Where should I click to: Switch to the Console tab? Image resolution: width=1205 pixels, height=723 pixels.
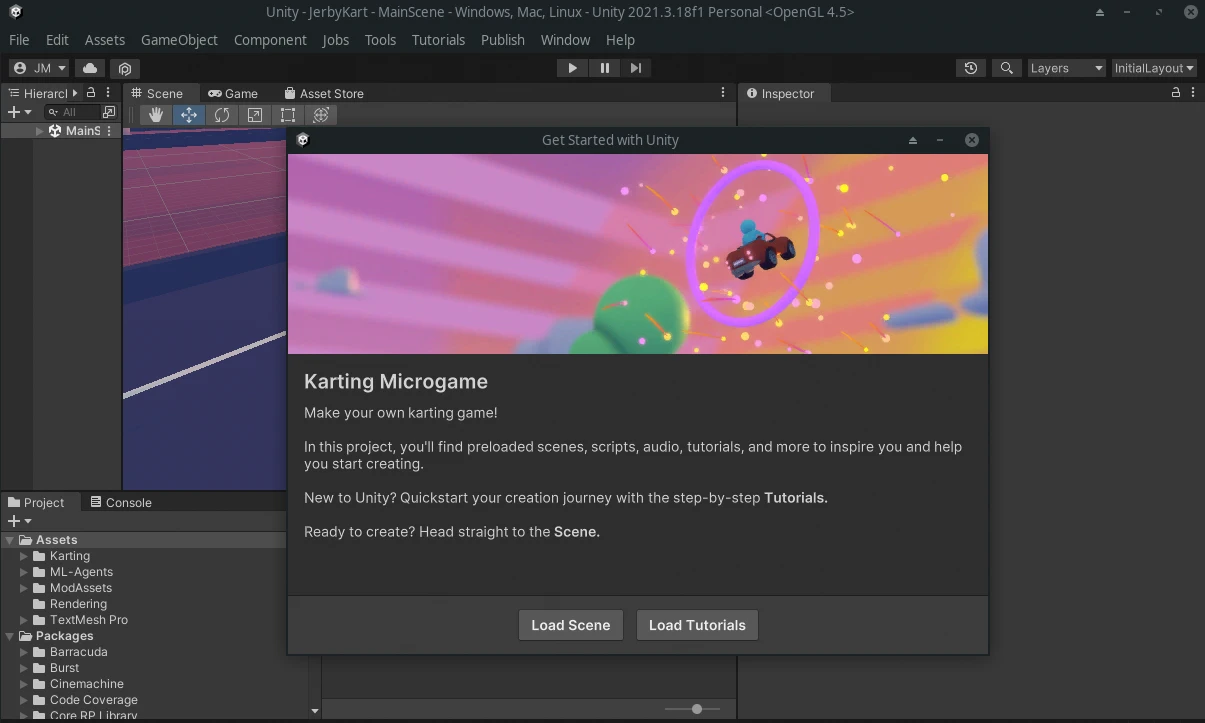tap(121, 502)
